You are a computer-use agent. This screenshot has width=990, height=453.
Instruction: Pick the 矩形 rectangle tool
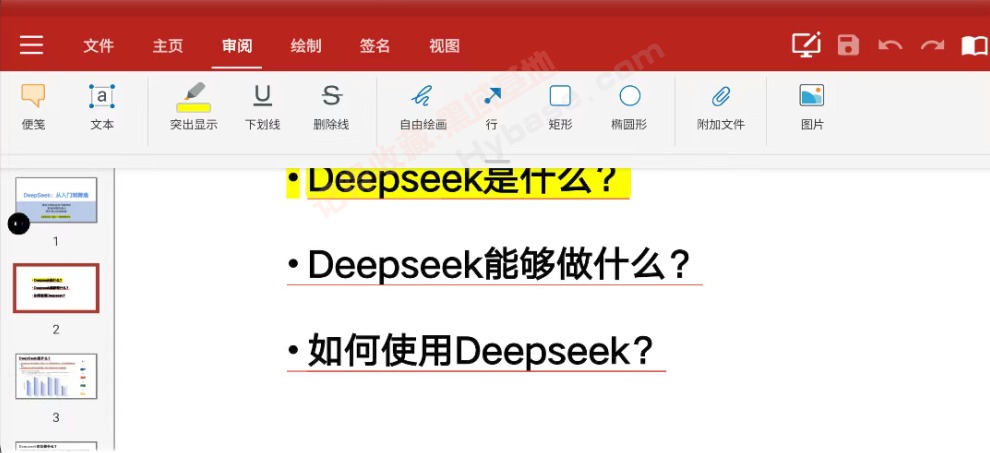click(x=560, y=106)
